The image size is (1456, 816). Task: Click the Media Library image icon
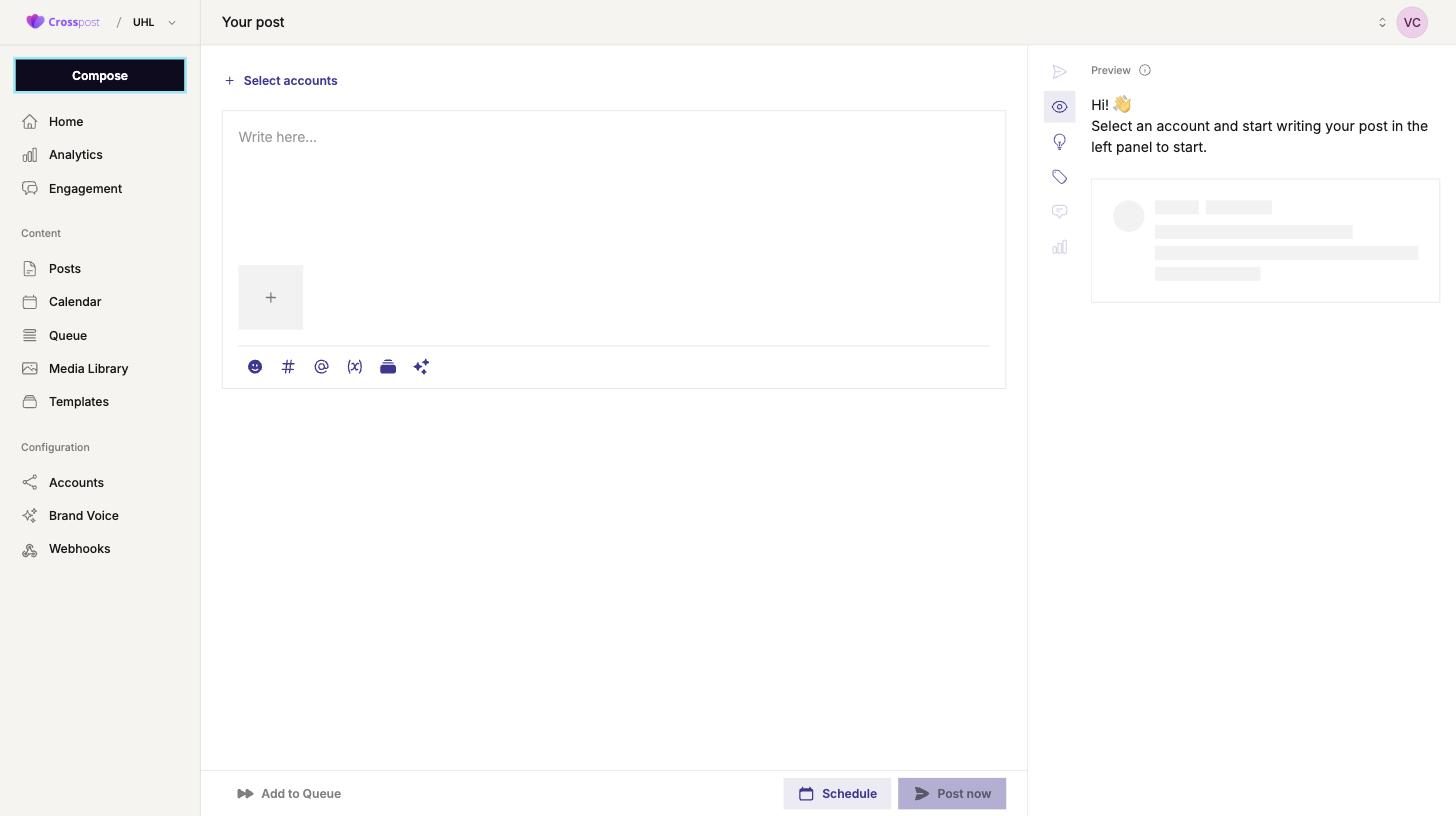[x=30, y=369]
